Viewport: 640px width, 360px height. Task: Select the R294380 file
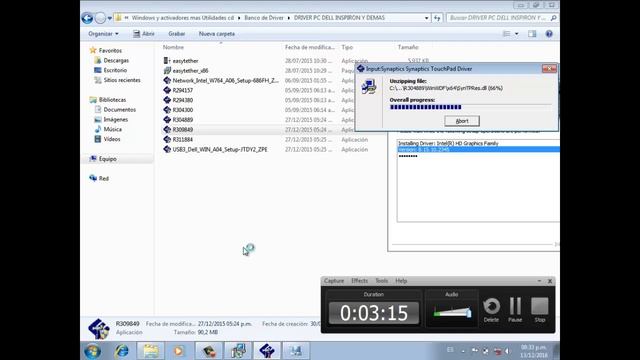pos(178,100)
